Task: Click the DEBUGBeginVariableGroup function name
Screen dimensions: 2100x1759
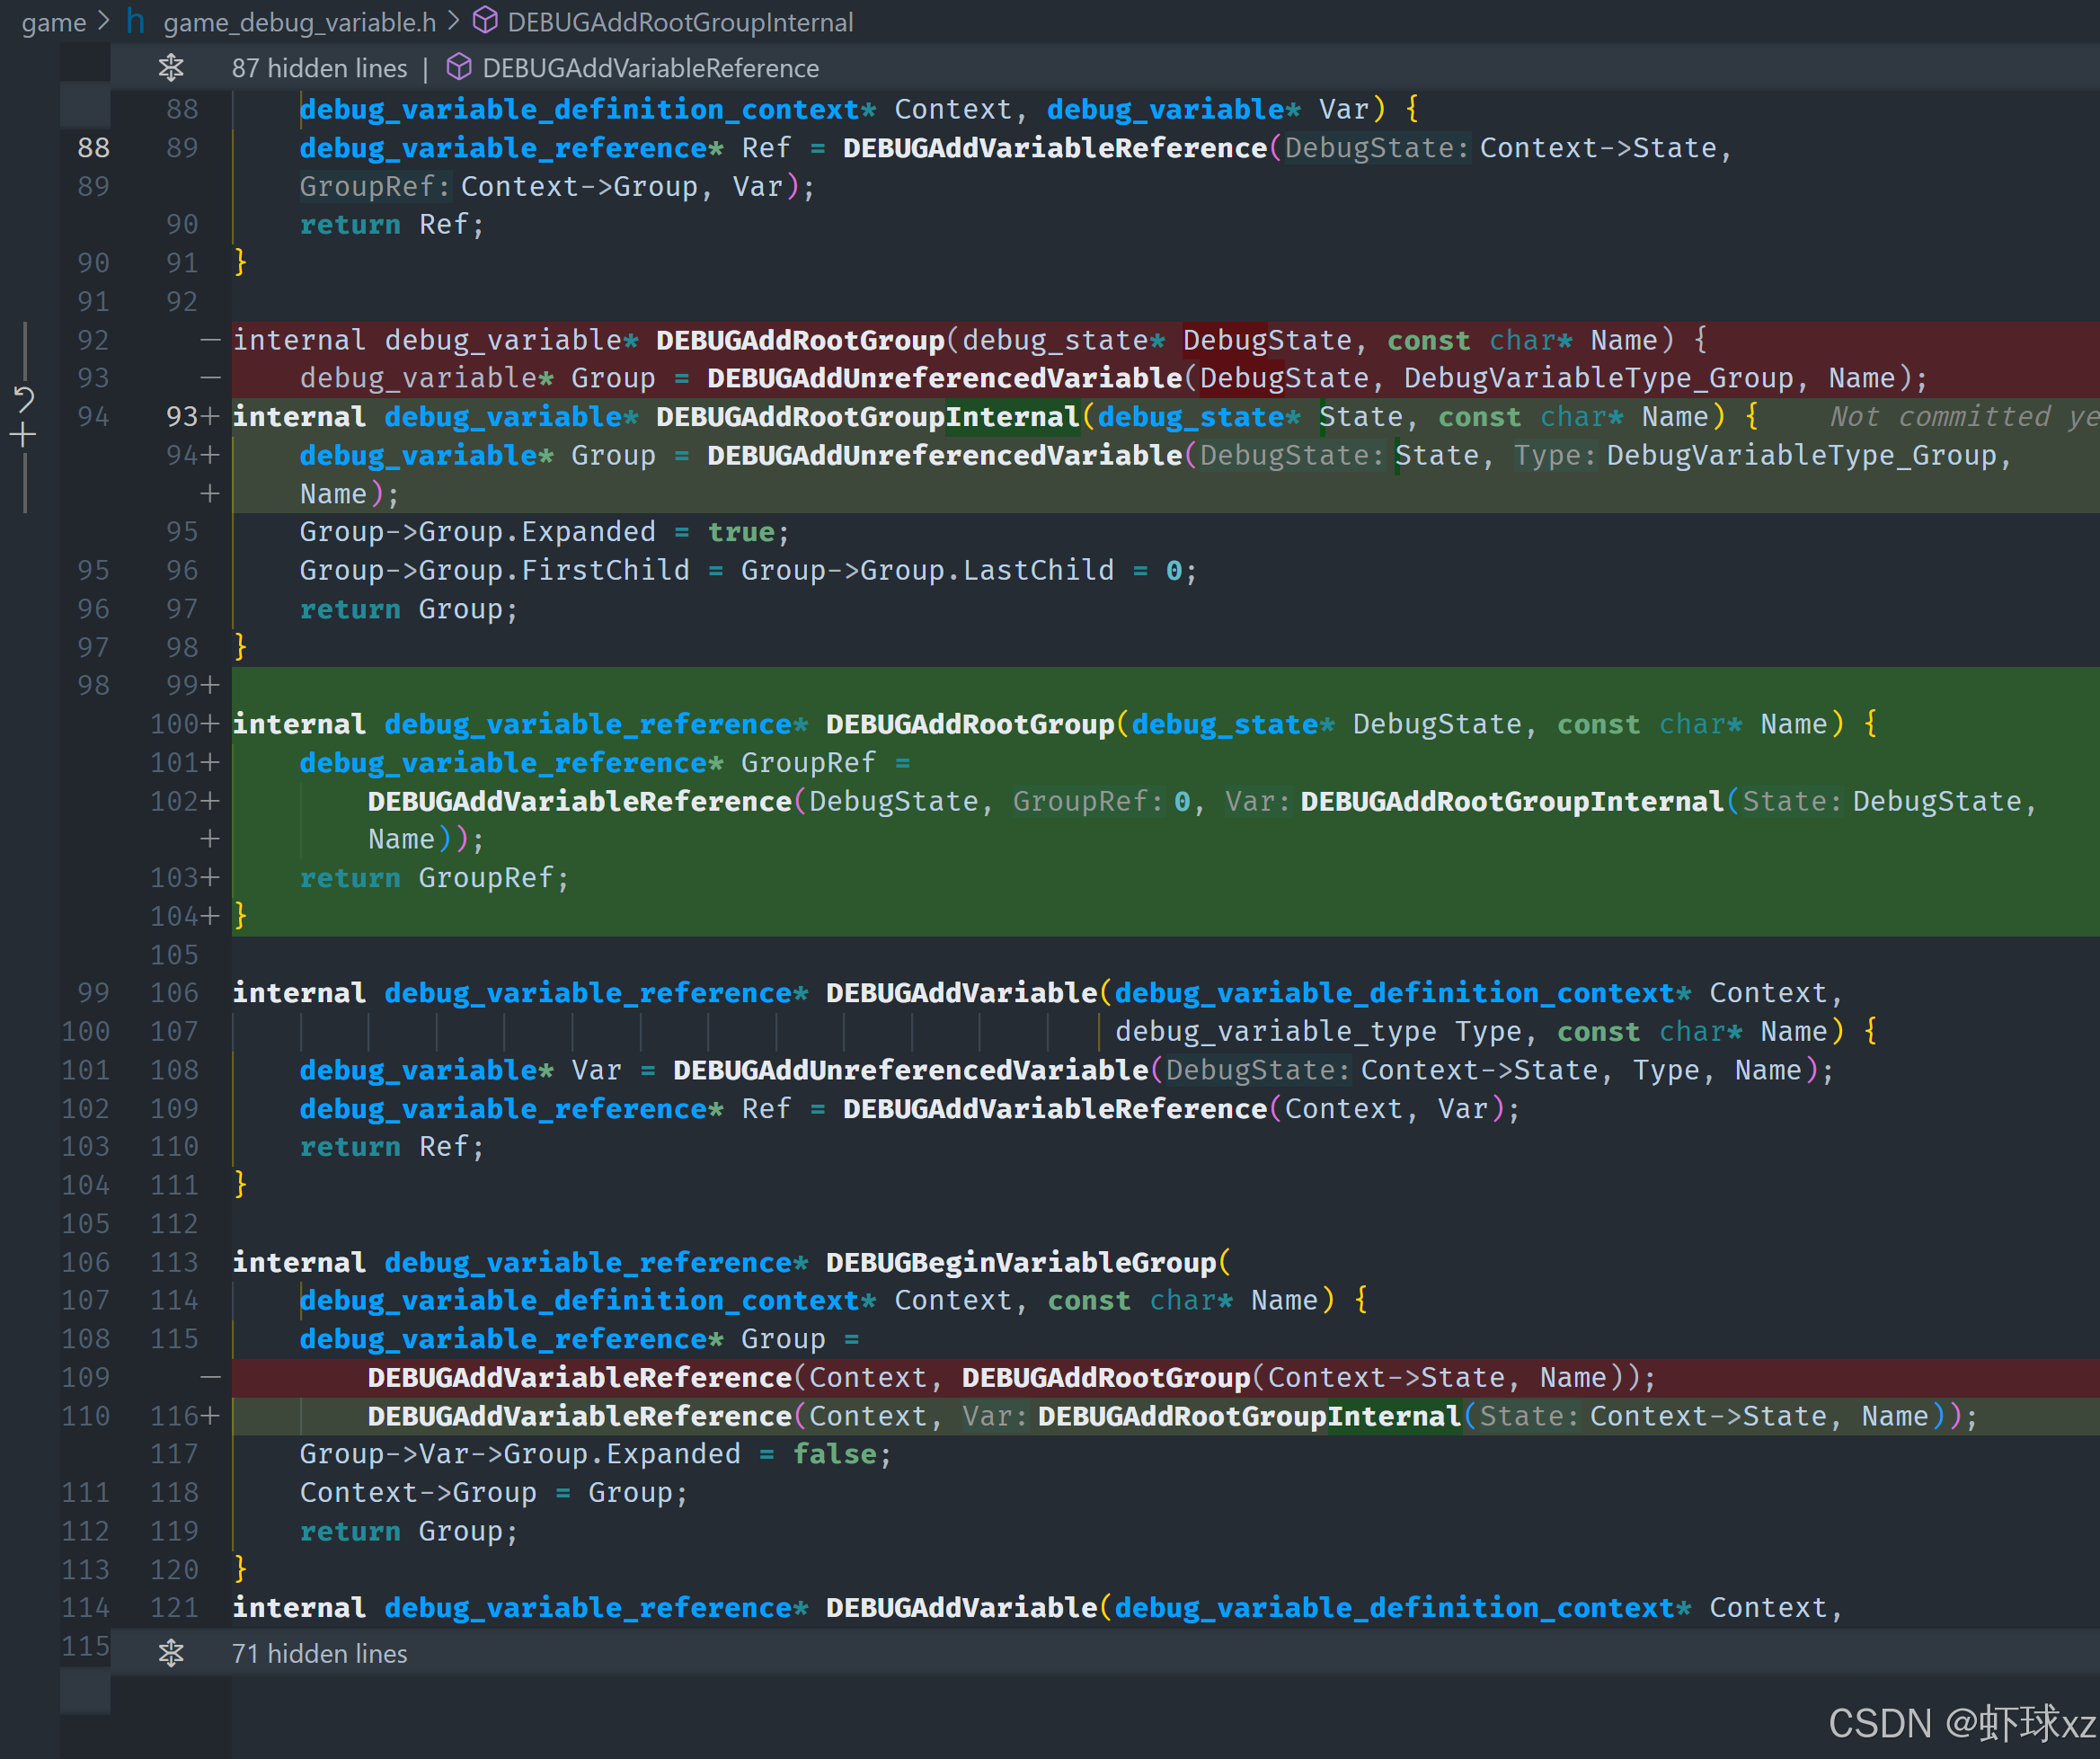Action: click(x=1020, y=1262)
